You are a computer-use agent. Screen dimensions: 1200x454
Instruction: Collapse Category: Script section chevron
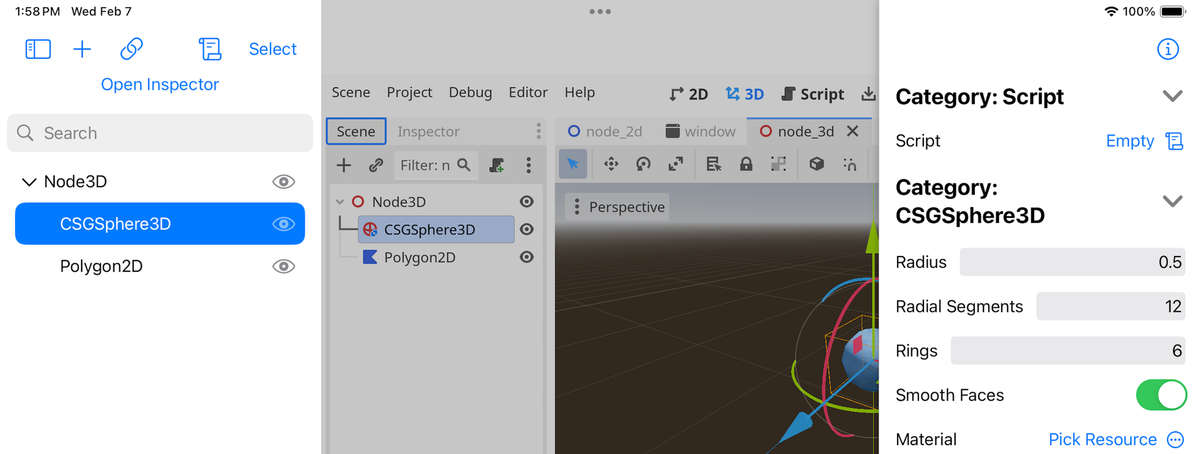1173,96
